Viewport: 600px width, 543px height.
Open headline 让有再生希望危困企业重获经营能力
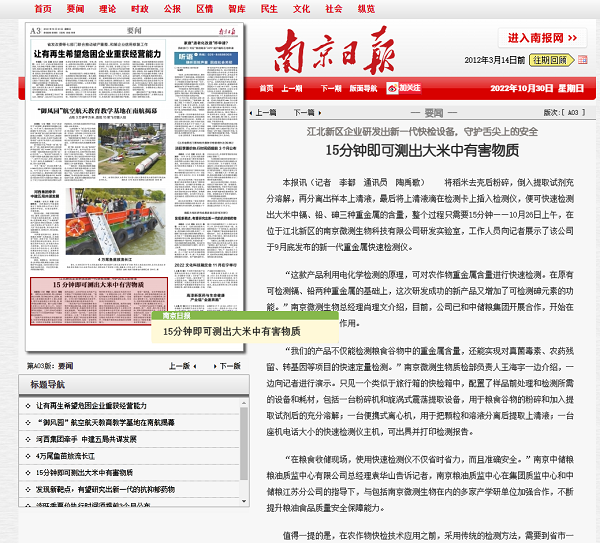(91, 406)
